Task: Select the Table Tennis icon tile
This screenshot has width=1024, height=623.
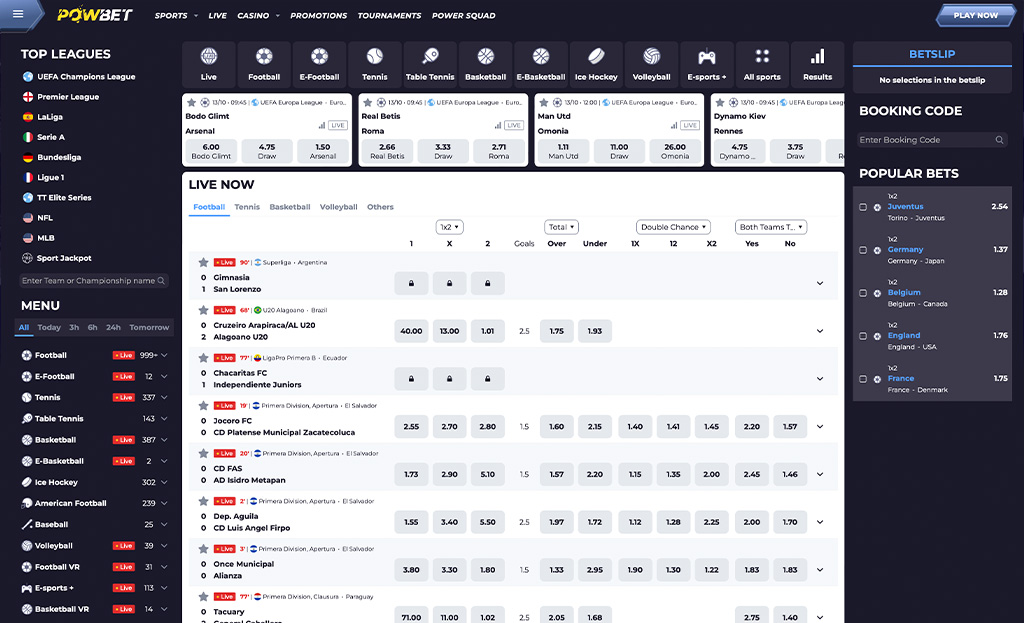Action: [x=430, y=65]
